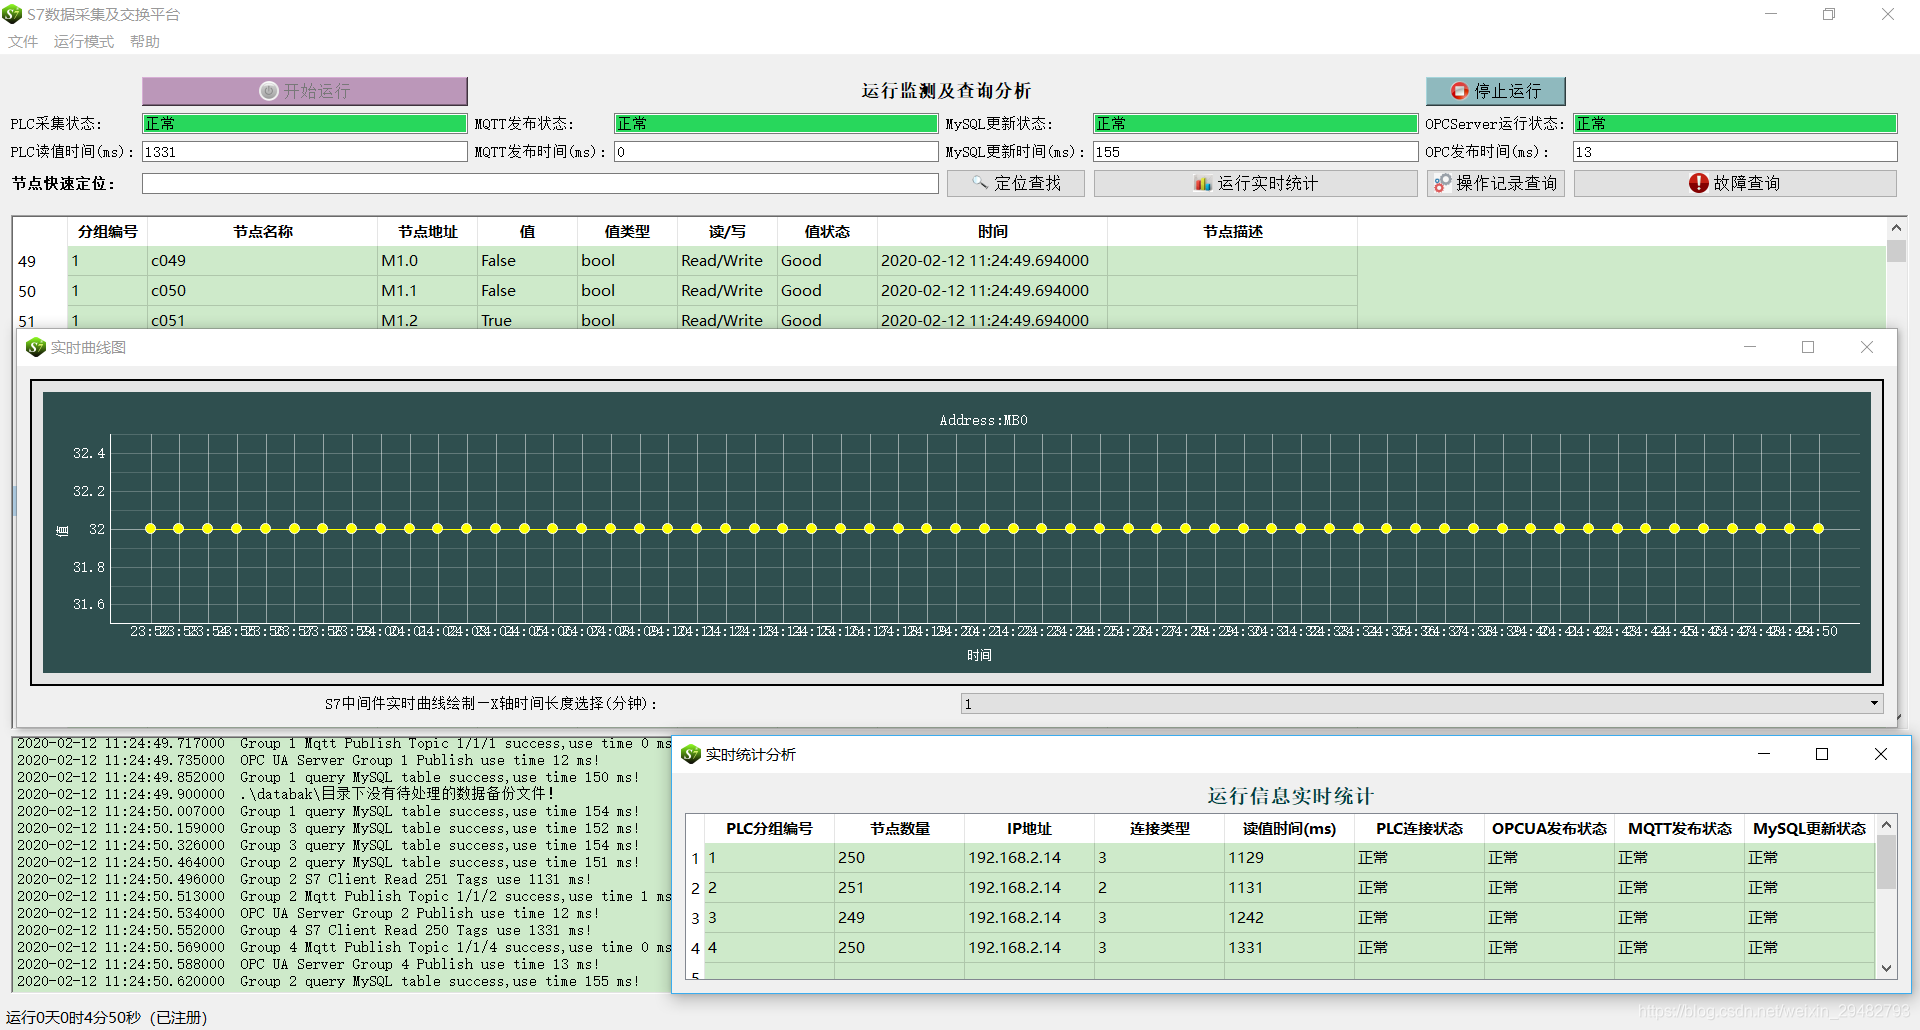
Task: Click the connector icon on 操作记录查询 button
Action: (x=1441, y=183)
